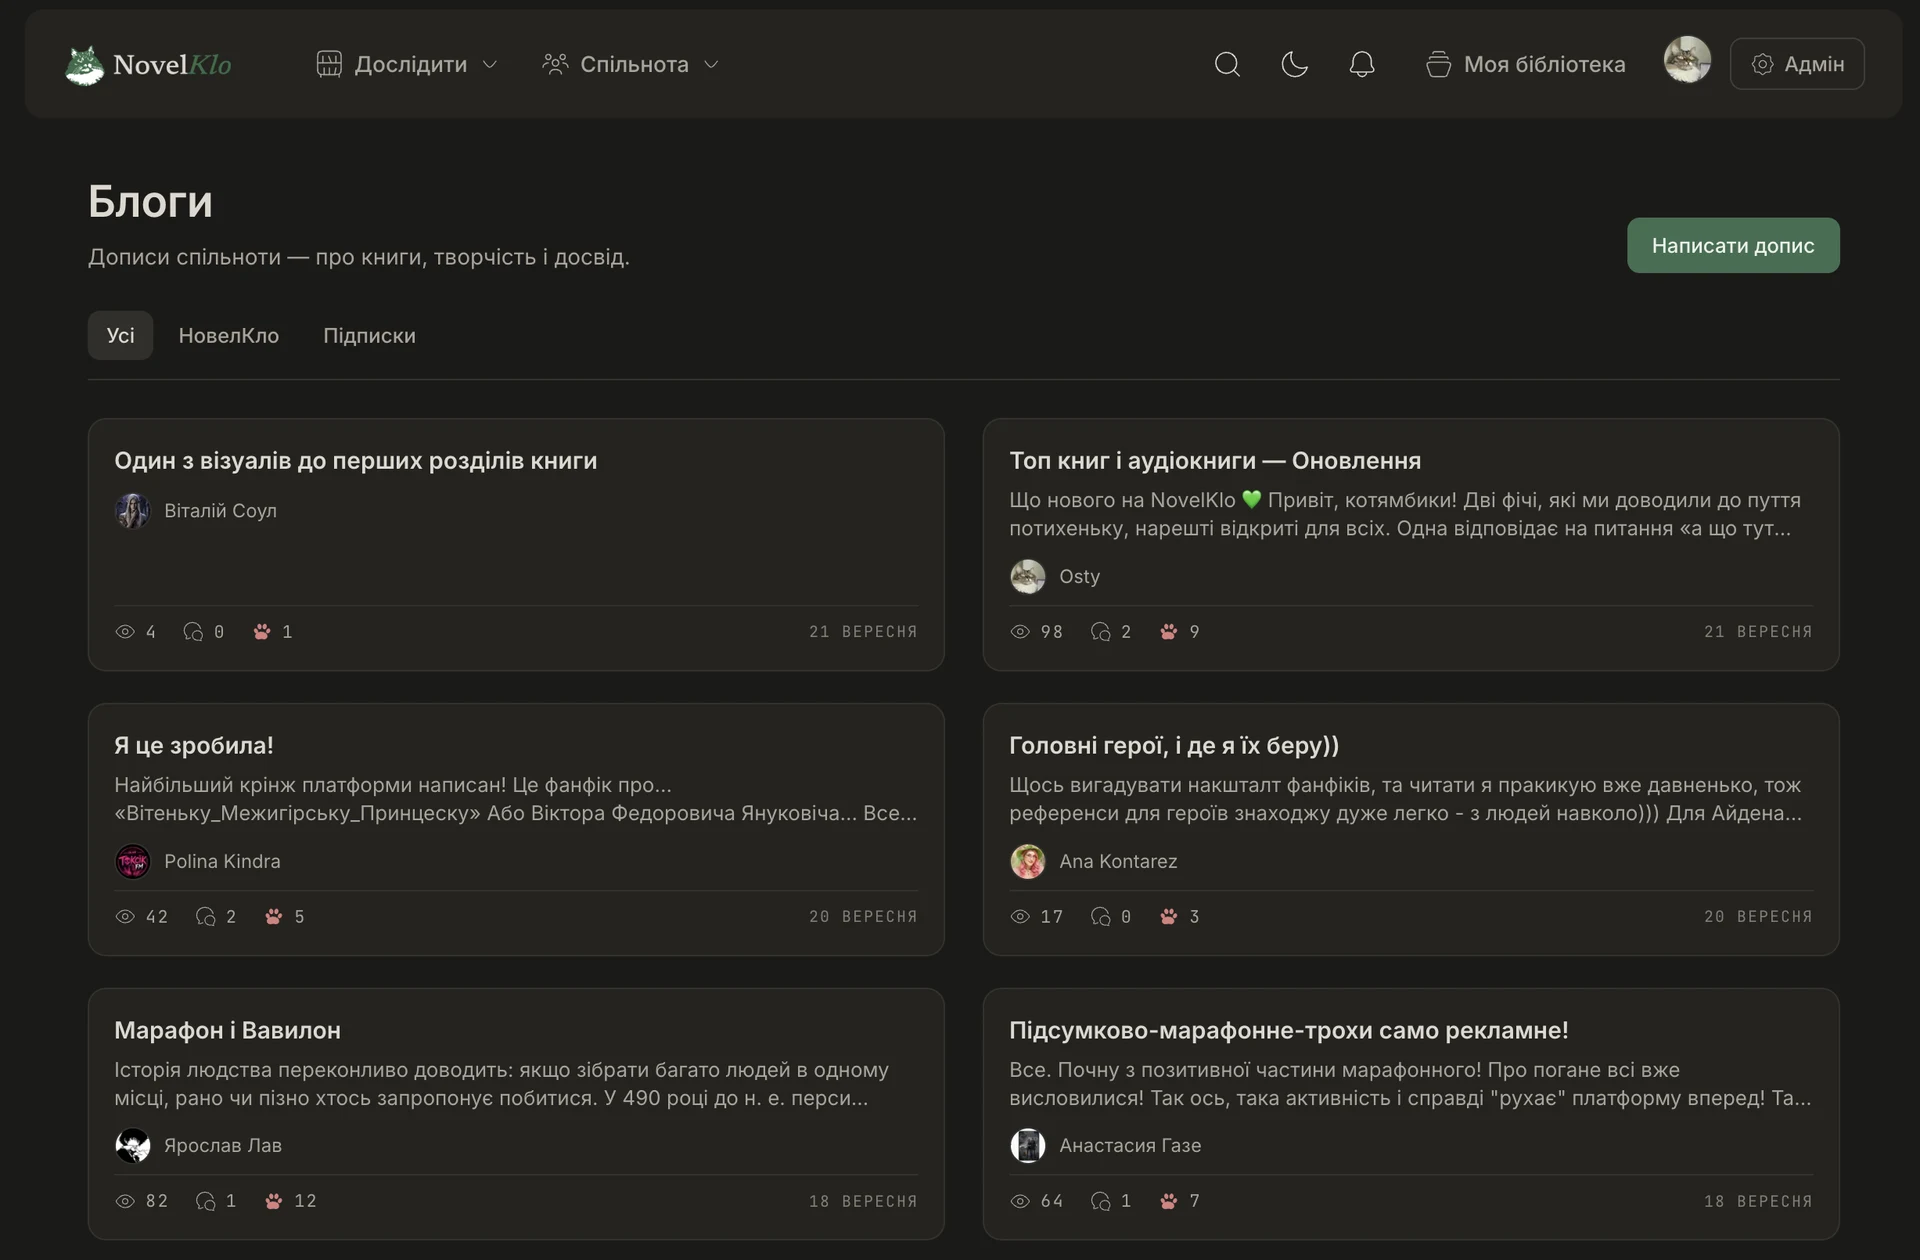The height and width of the screenshot is (1260, 1920).
Task: Open Моя бібліотека link
Action: pos(1525,64)
